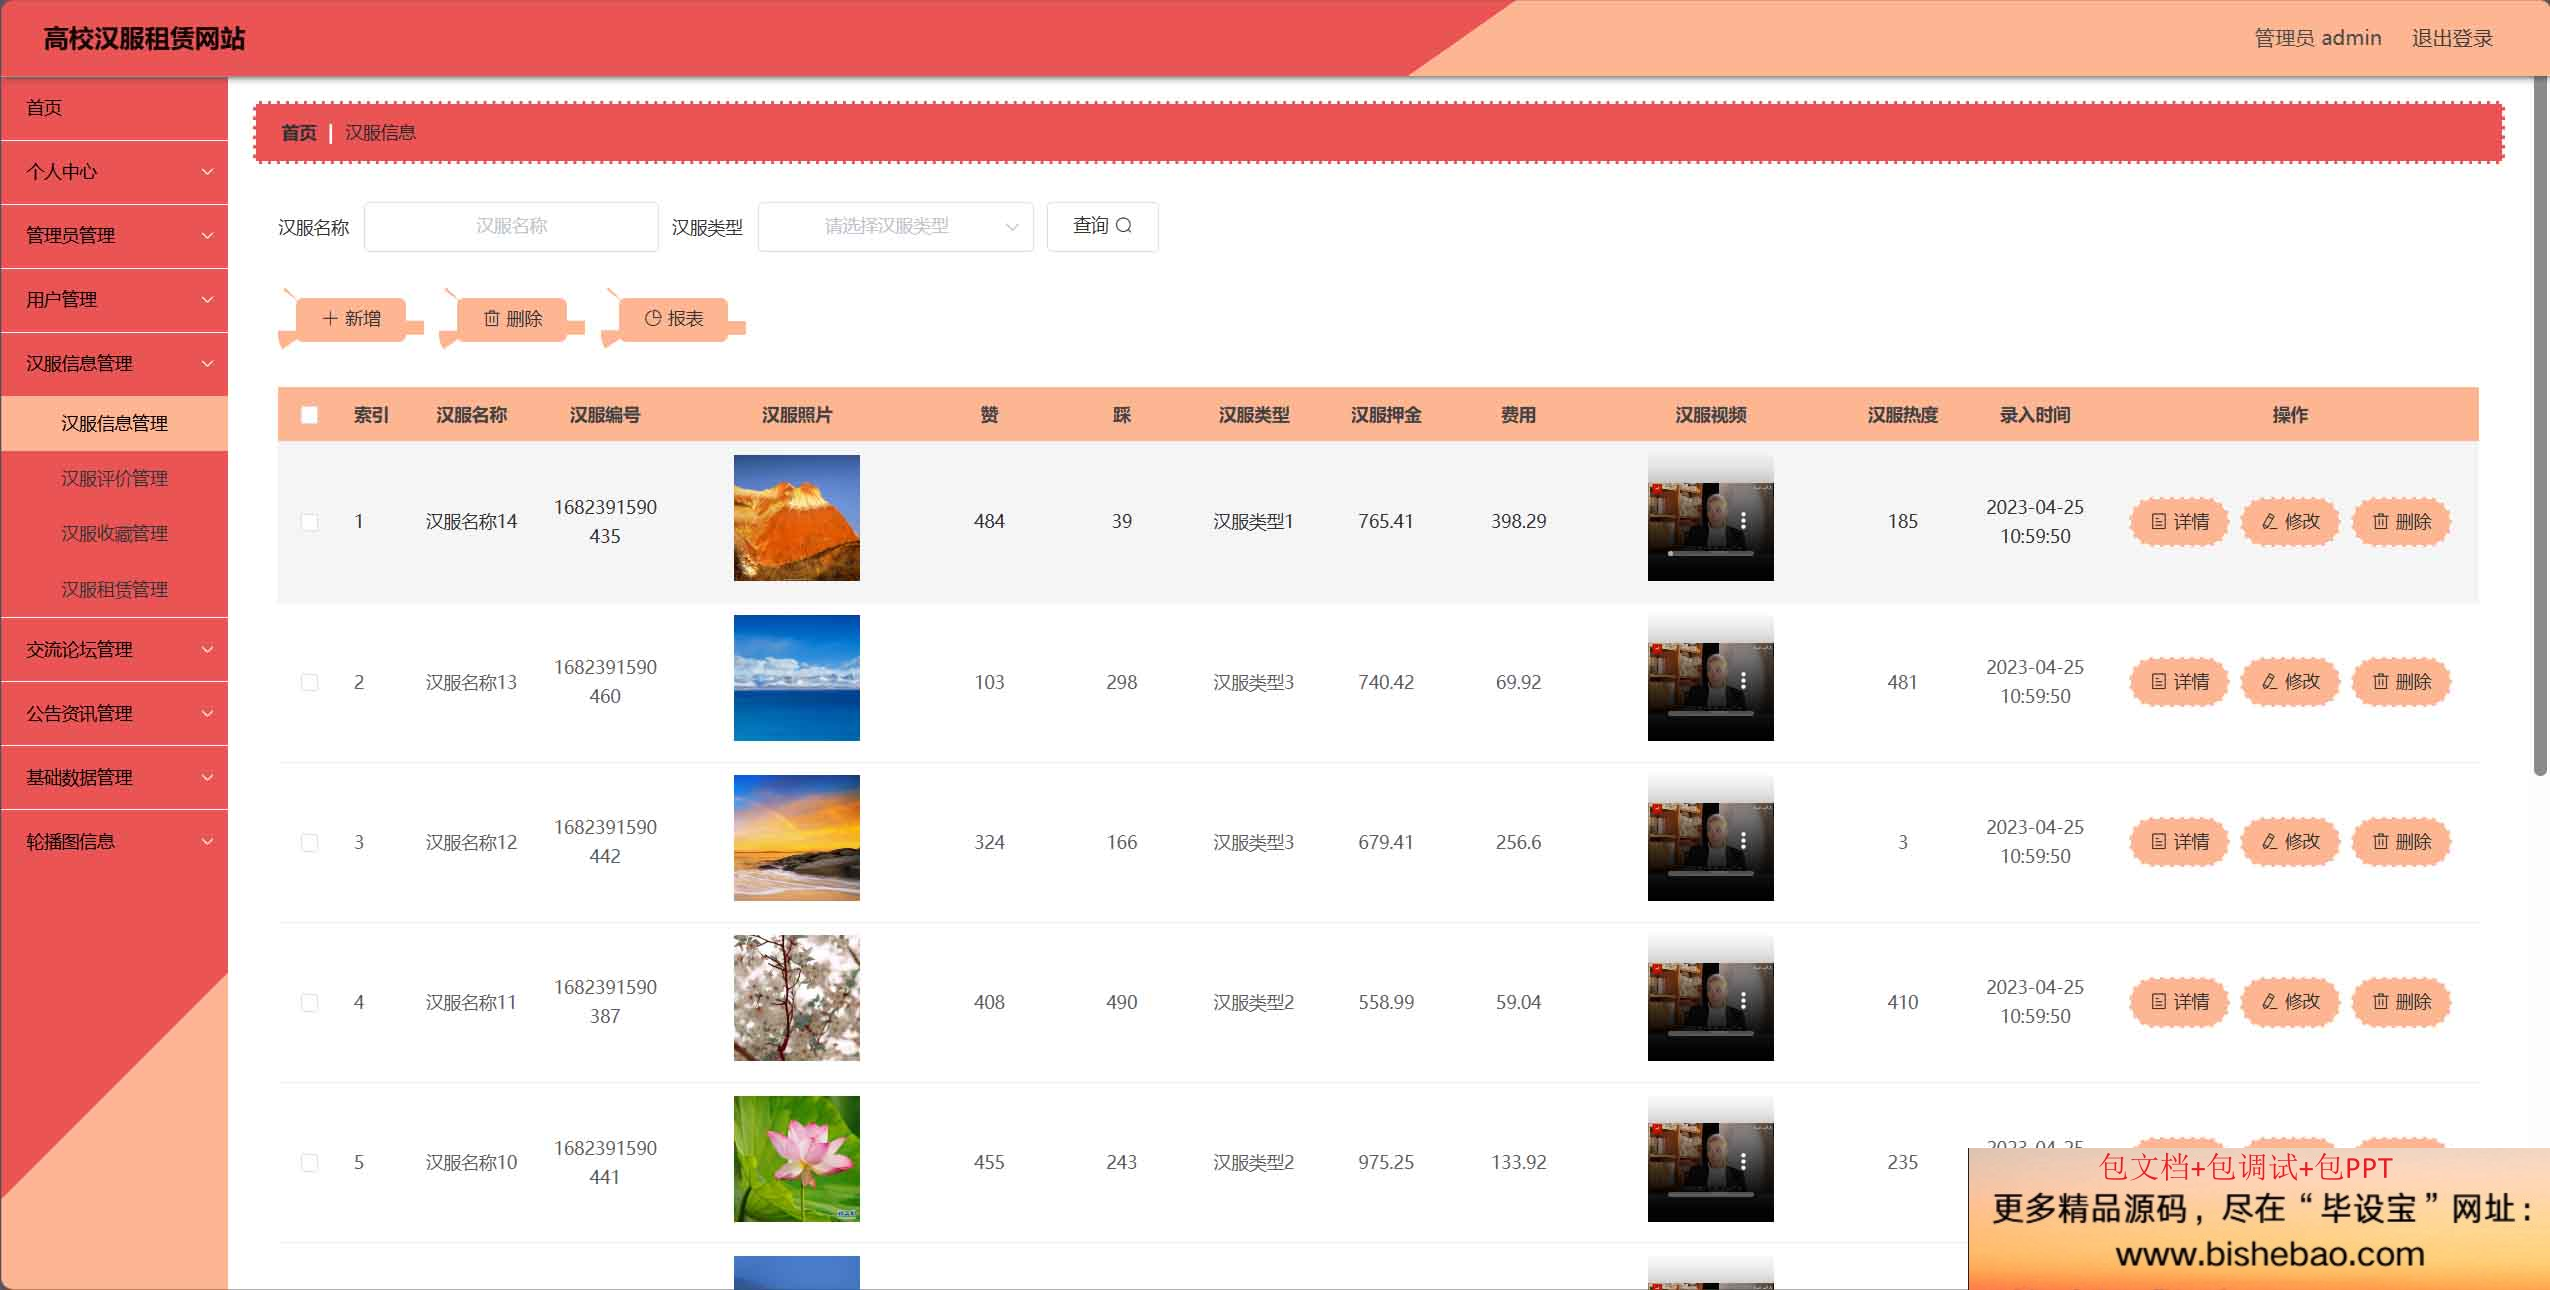Screen dimensions: 2550x1290
Task: Open the blue sea photo of 汉服名称13
Action: (x=796, y=678)
